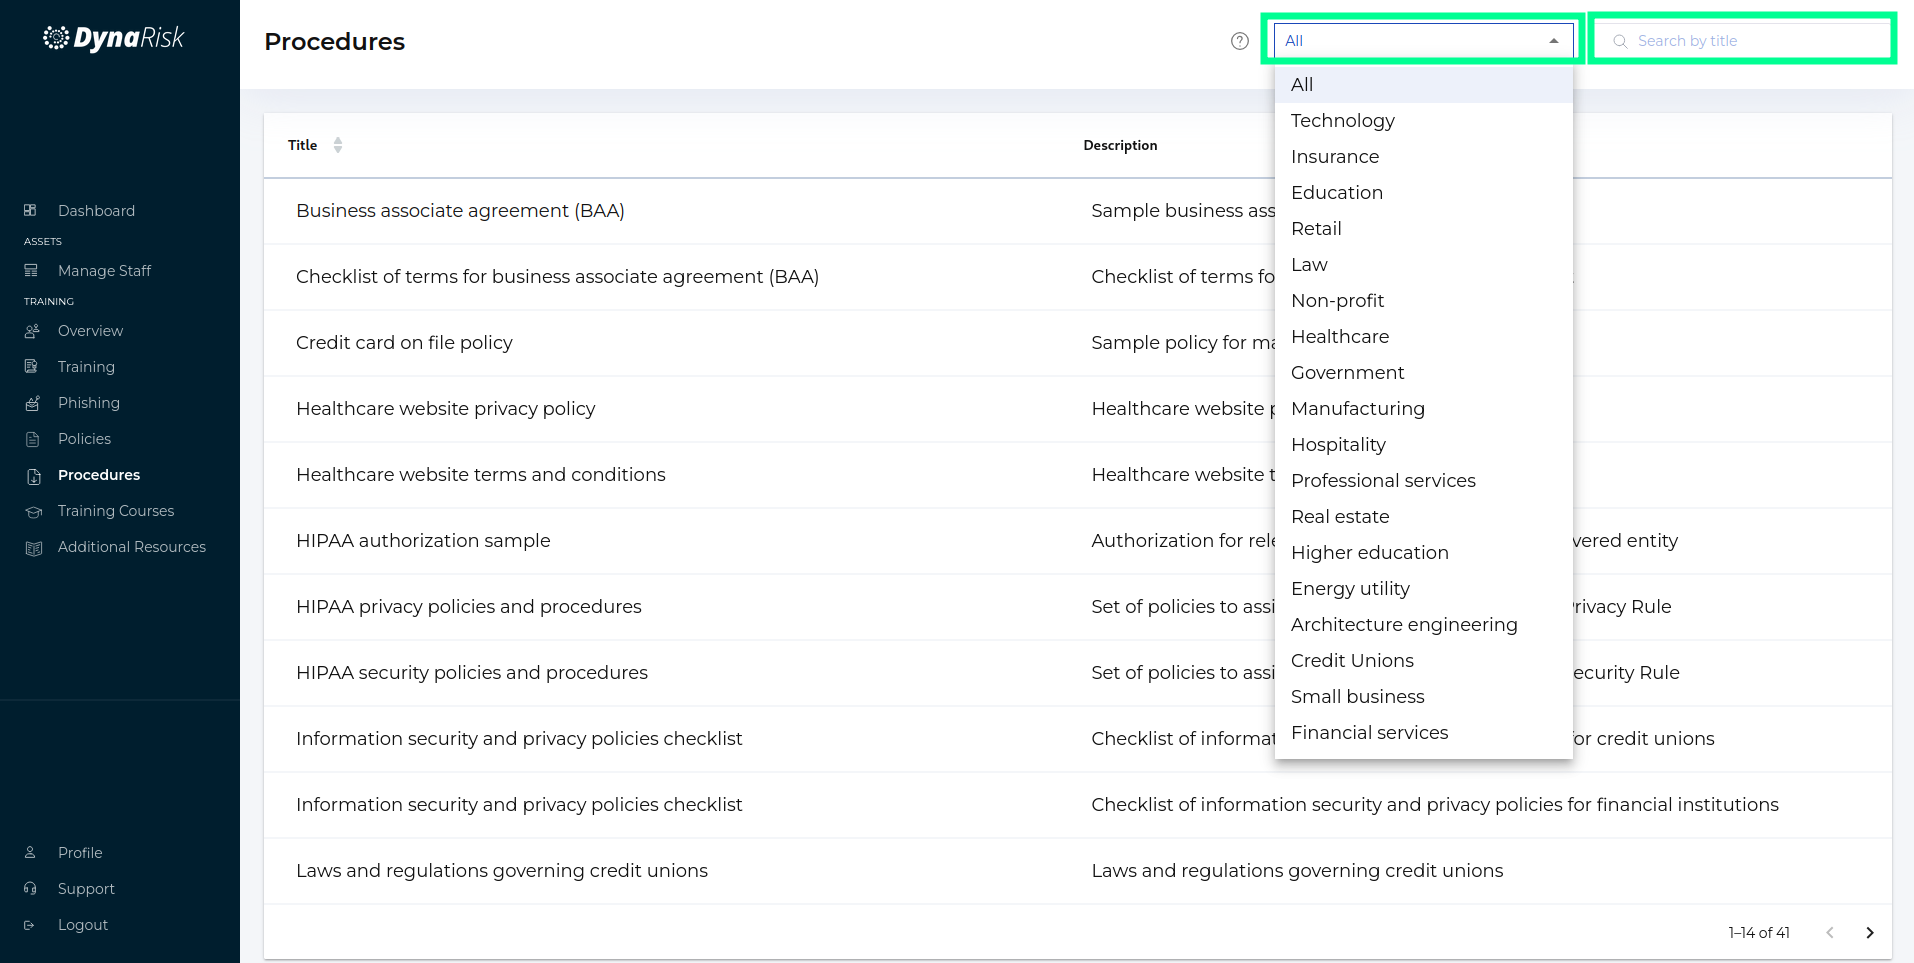Open HIPAA privacy policies and procedures
Viewport: 1914px width, 963px height.
[1078, 607]
